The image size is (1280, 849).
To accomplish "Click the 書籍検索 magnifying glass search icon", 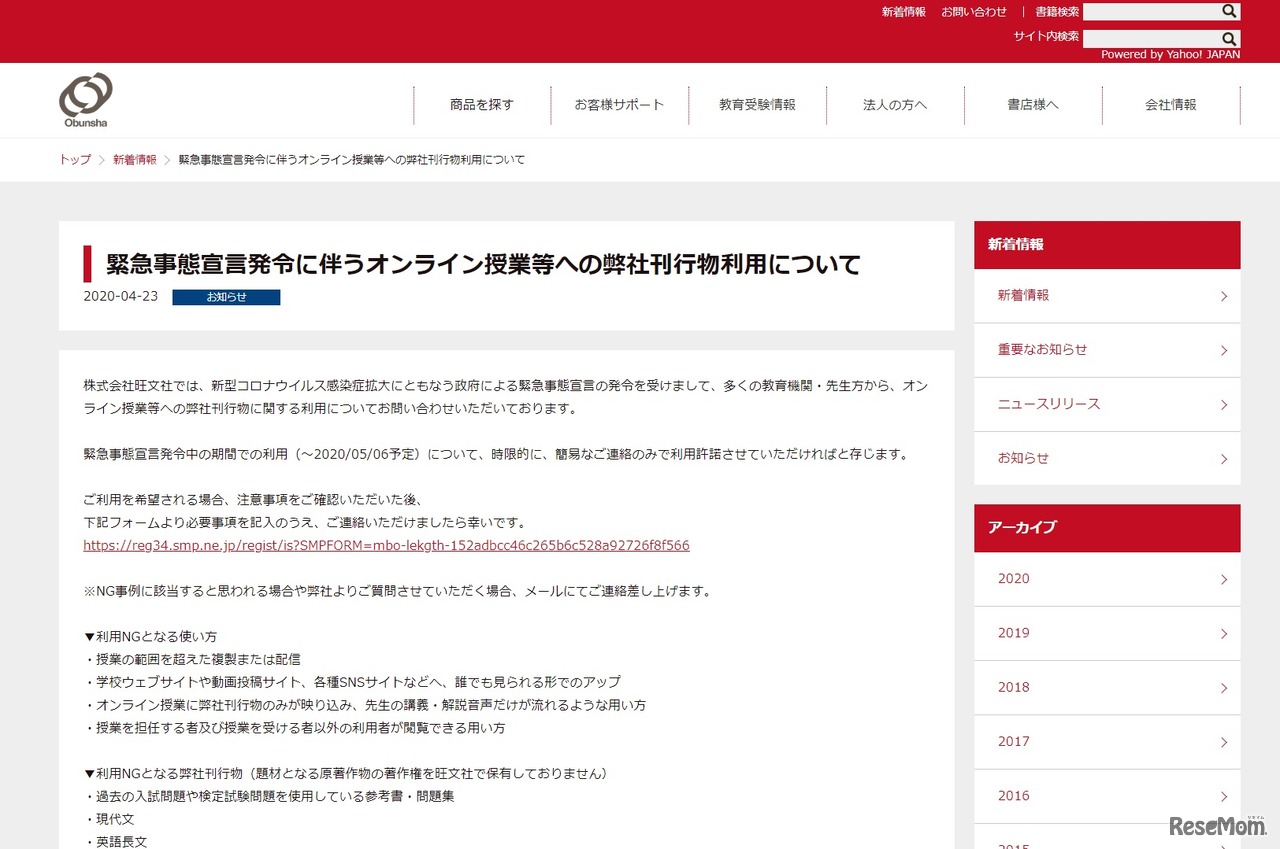I will click(x=1228, y=11).
